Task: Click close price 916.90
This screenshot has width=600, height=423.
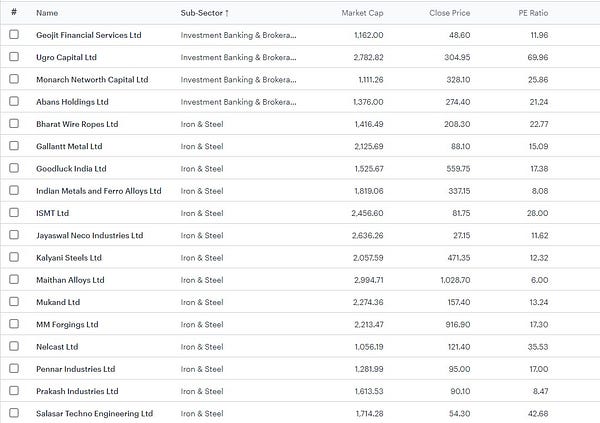Action: tap(458, 324)
